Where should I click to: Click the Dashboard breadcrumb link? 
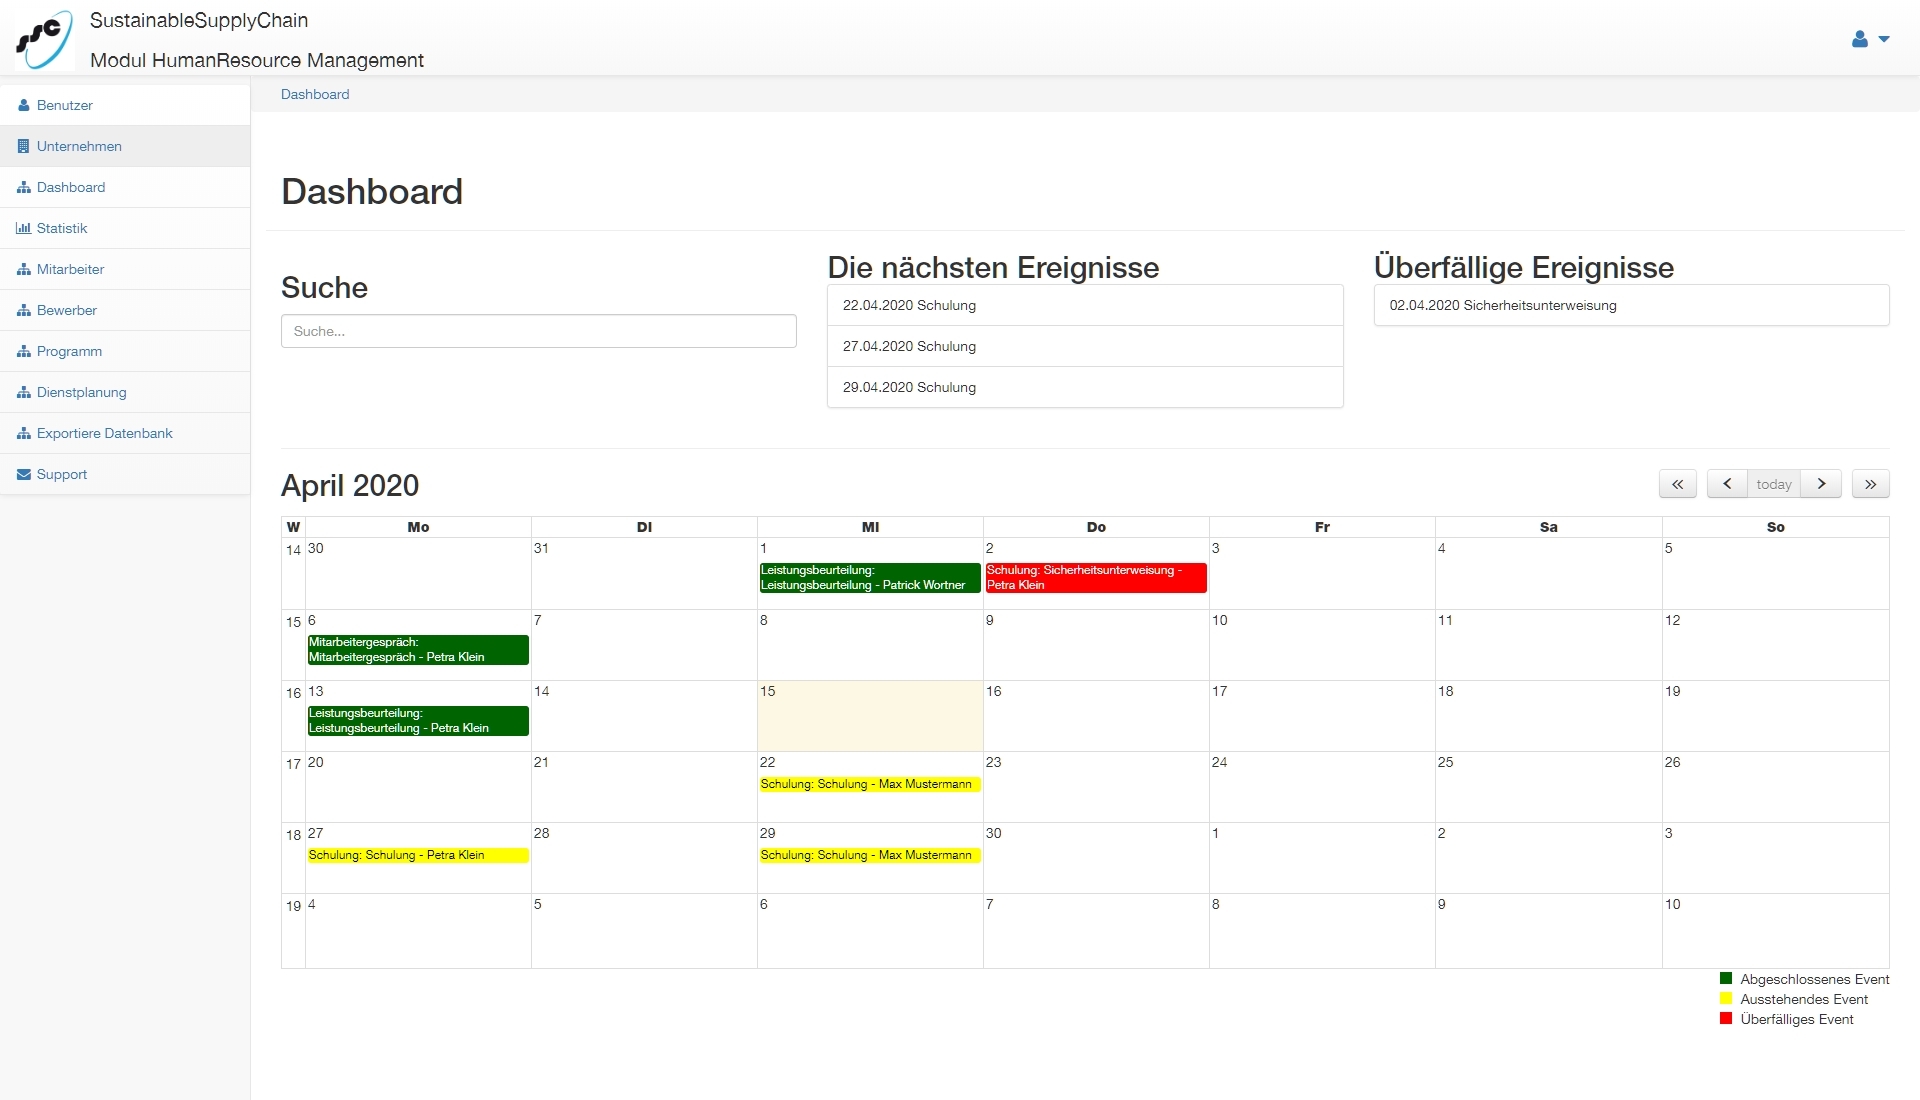(x=315, y=94)
